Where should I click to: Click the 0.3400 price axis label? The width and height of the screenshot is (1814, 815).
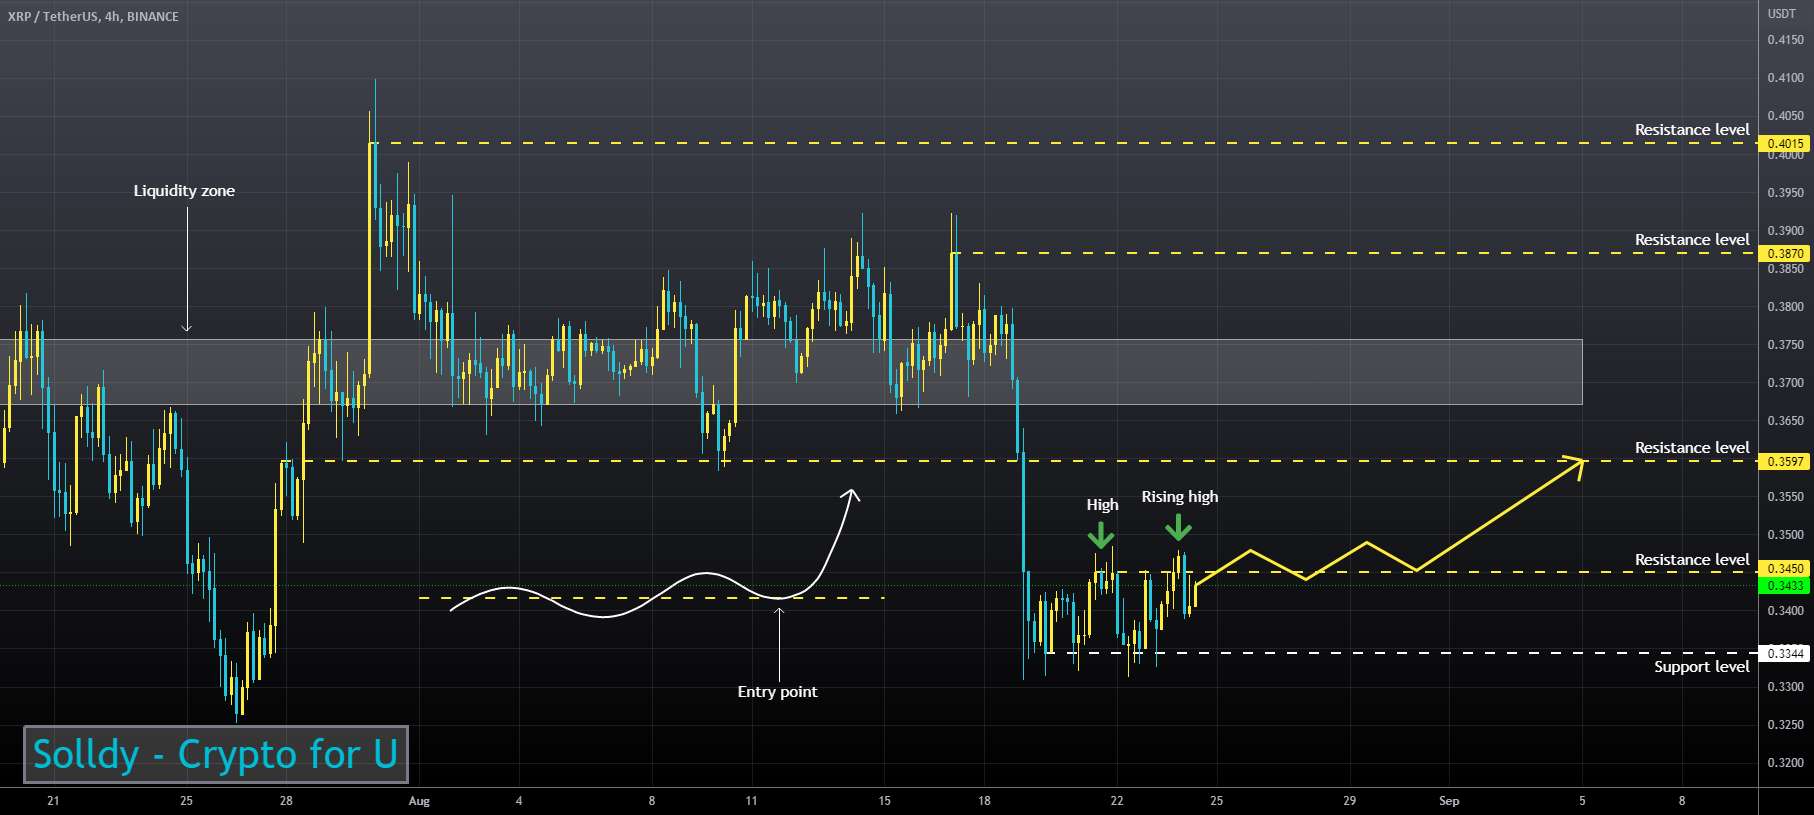(x=1785, y=611)
